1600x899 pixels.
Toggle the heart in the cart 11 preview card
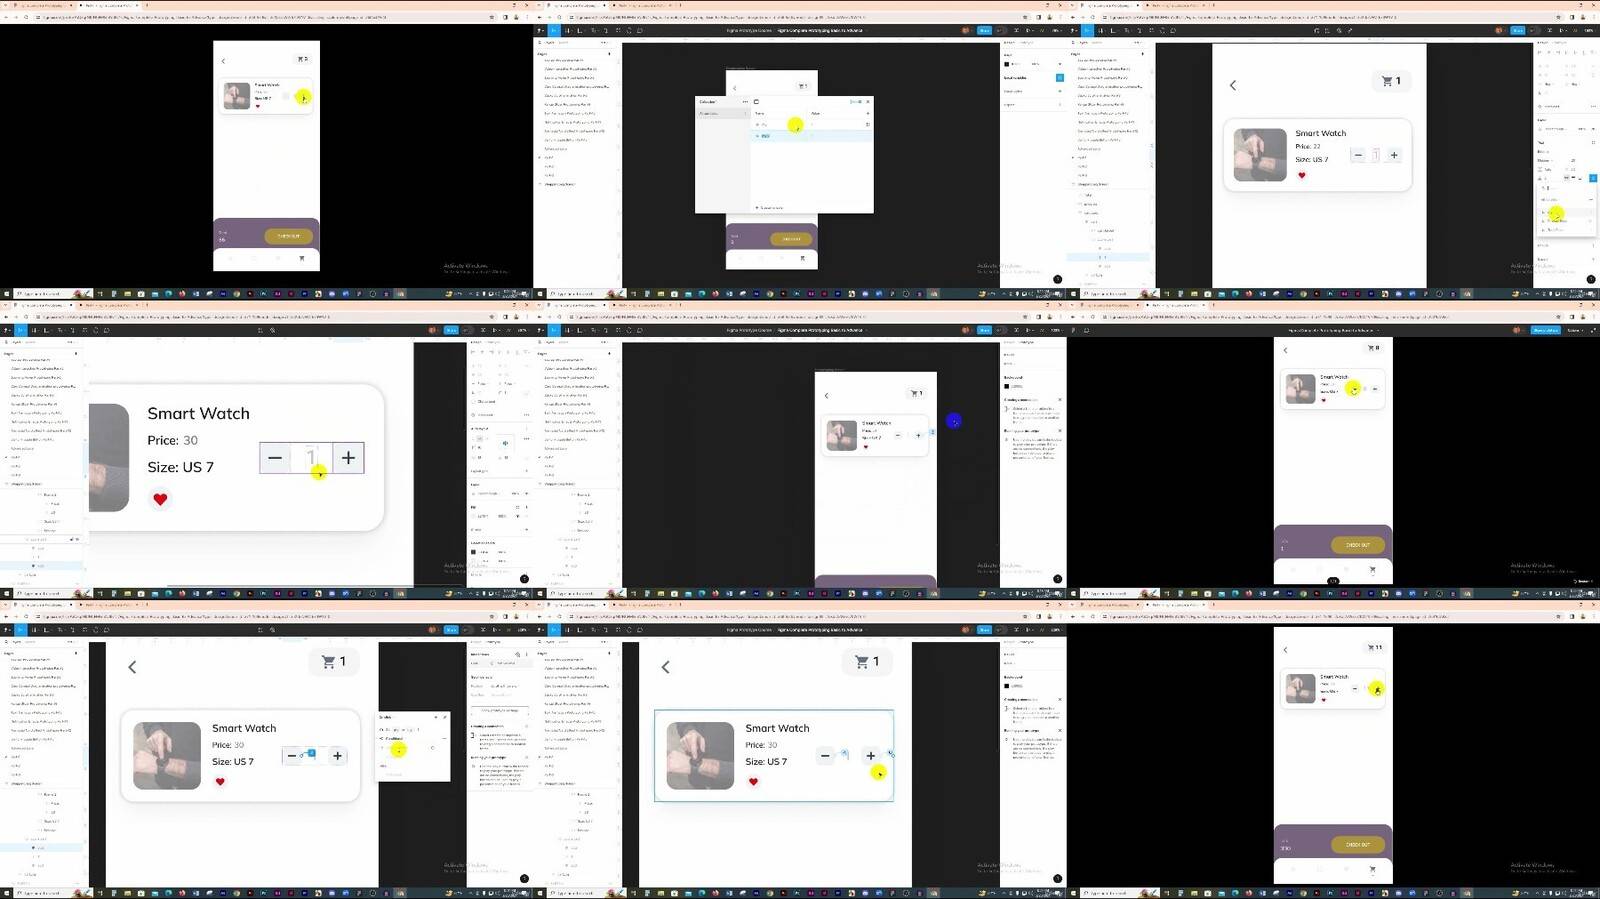pyautogui.click(x=1323, y=700)
